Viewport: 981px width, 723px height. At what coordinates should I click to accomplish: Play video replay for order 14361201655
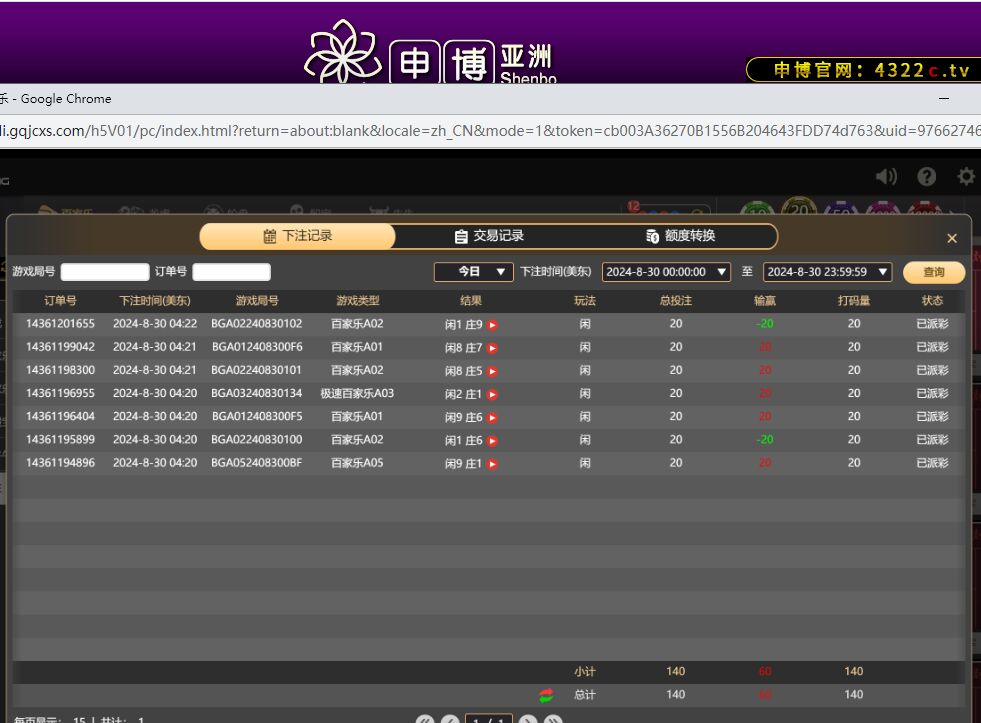click(493, 325)
